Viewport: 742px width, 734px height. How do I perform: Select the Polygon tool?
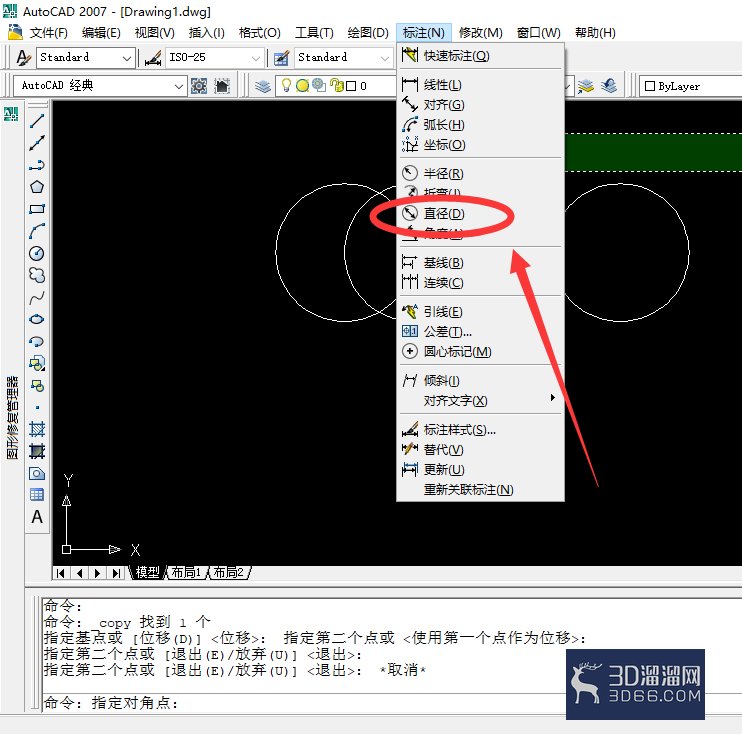click(x=37, y=187)
